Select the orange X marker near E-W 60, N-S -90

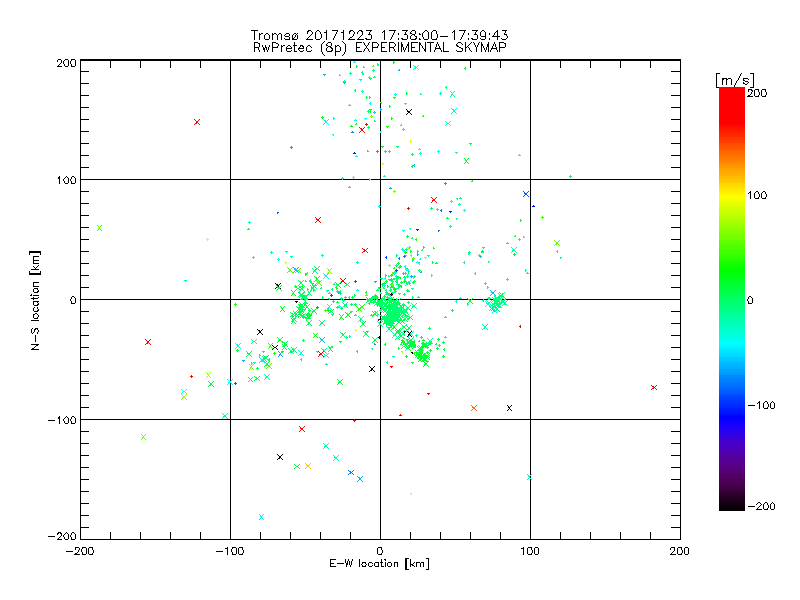pos(474,408)
